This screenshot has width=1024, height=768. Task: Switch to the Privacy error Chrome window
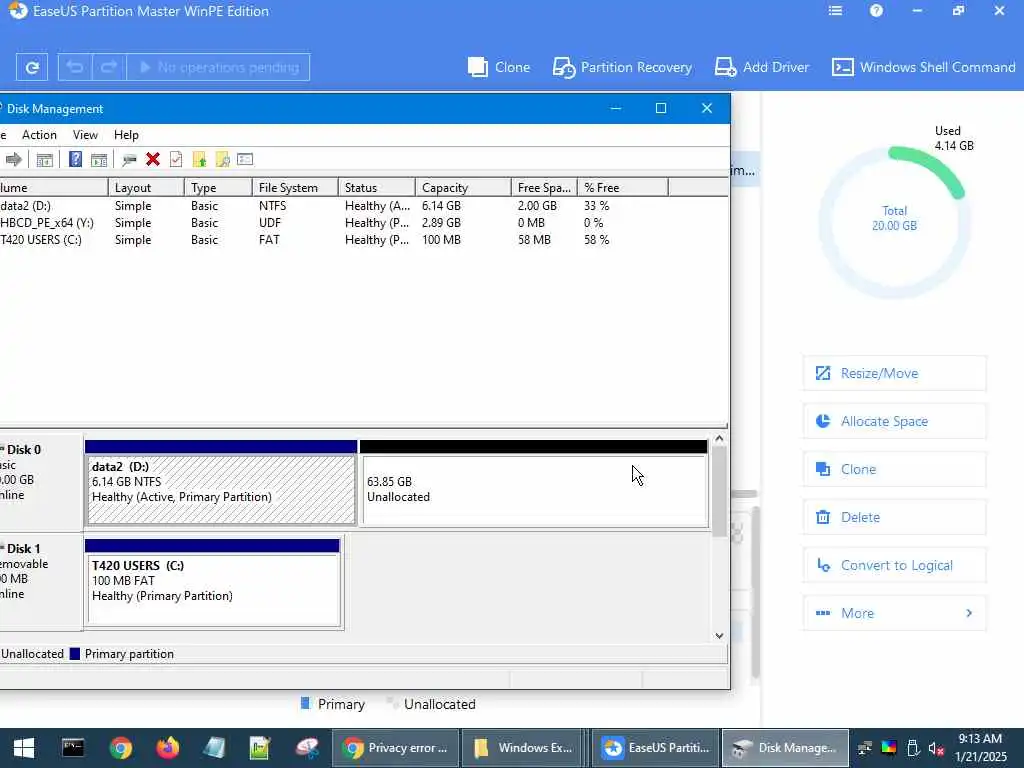coord(394,748)
